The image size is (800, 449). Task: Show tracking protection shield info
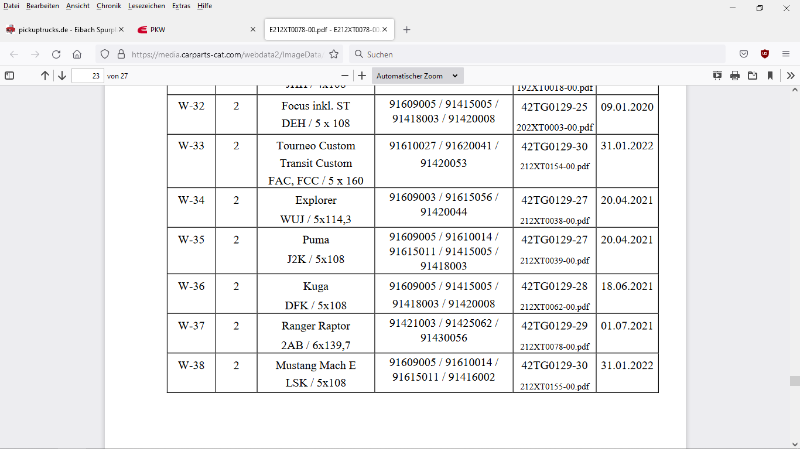coord(105,54)
